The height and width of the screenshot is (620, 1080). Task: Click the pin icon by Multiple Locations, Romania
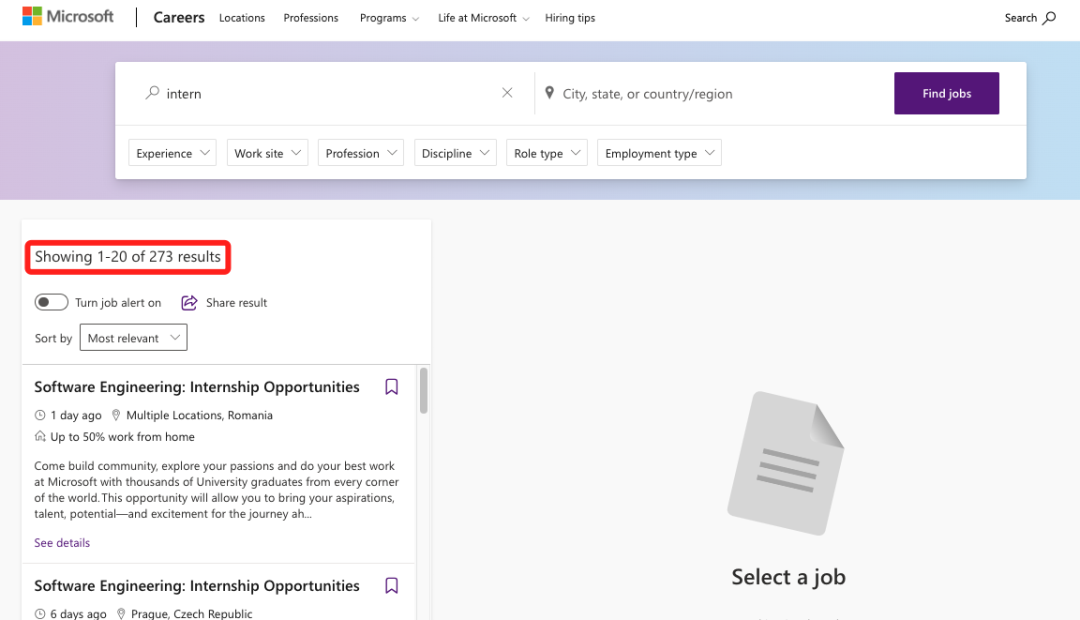pyautogui.click(x=116, y=415)
